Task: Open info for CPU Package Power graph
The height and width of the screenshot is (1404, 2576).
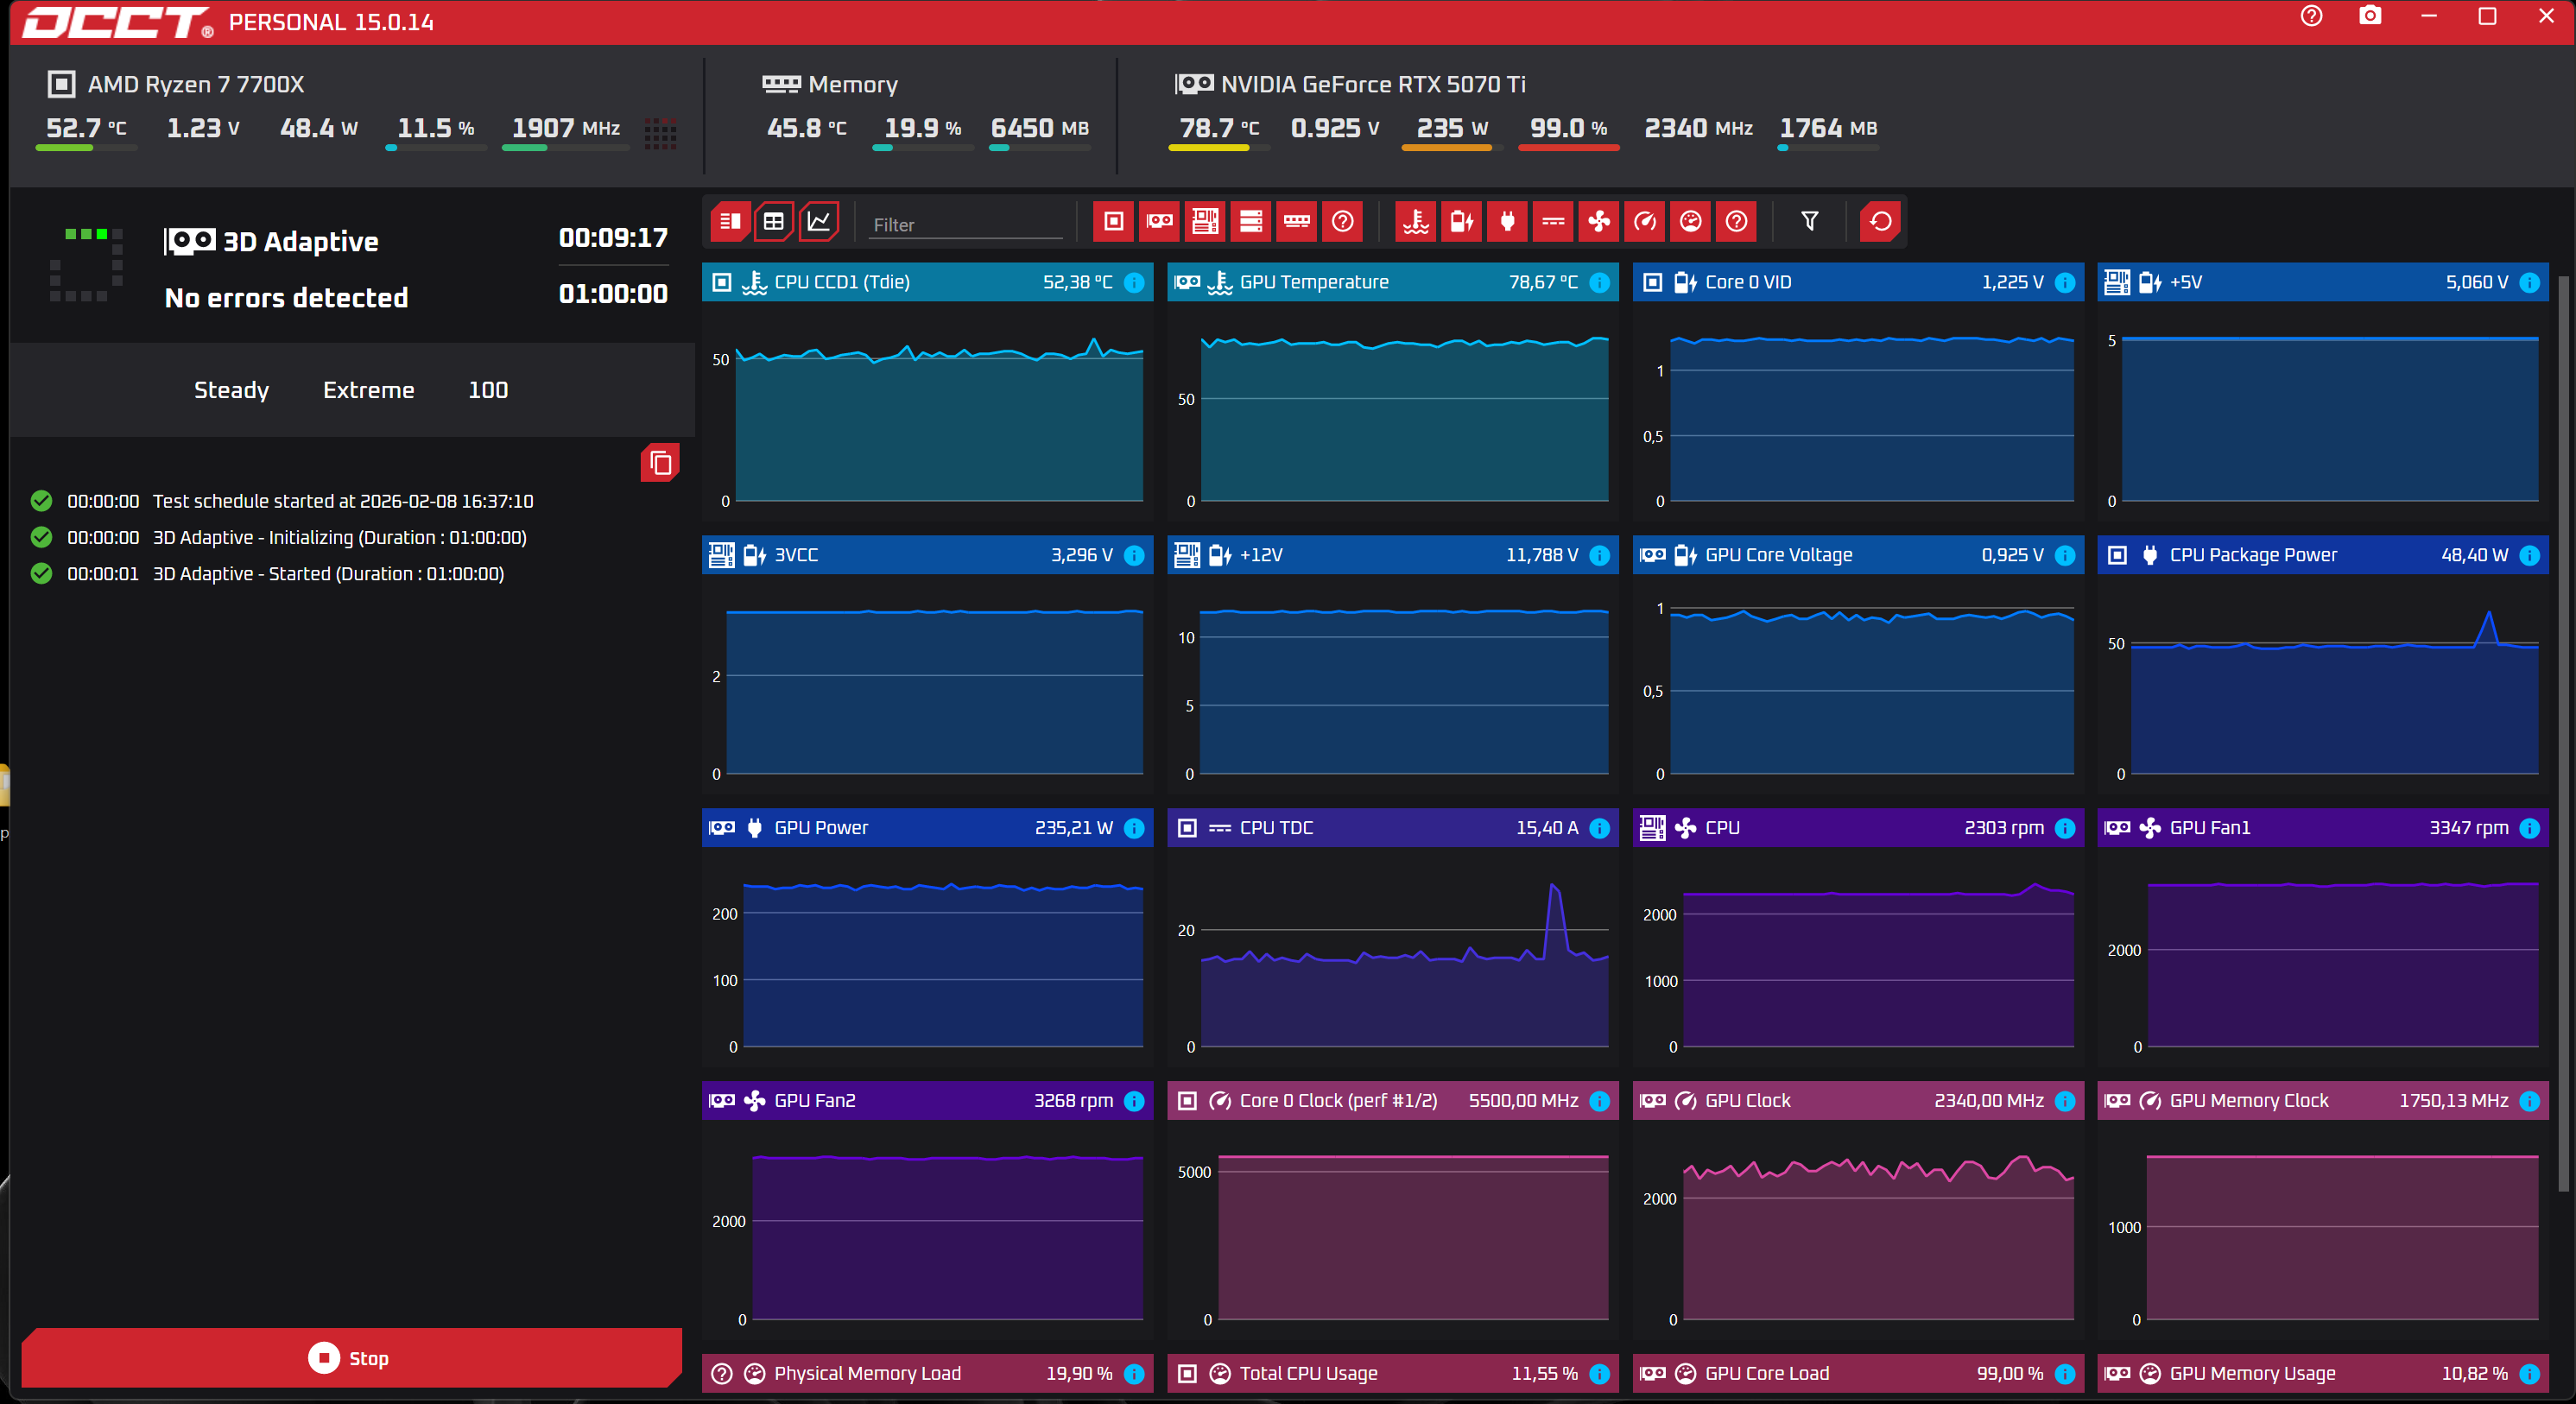Action: point(2530,555)
